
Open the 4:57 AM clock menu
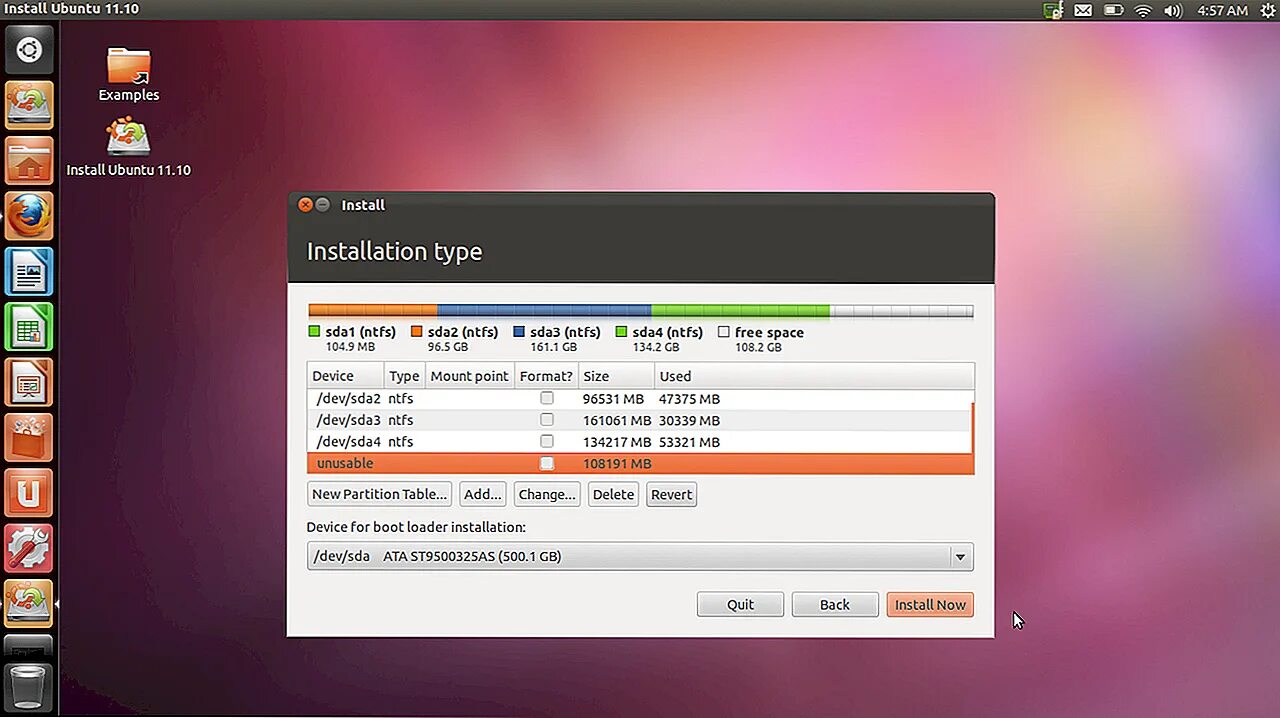pyautogui.click(x=1222, y=10)
